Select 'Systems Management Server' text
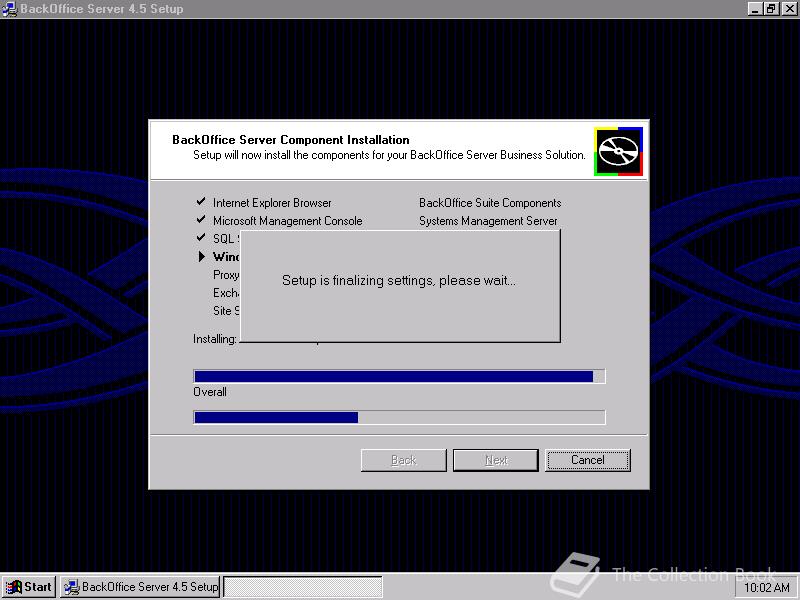 488,221
